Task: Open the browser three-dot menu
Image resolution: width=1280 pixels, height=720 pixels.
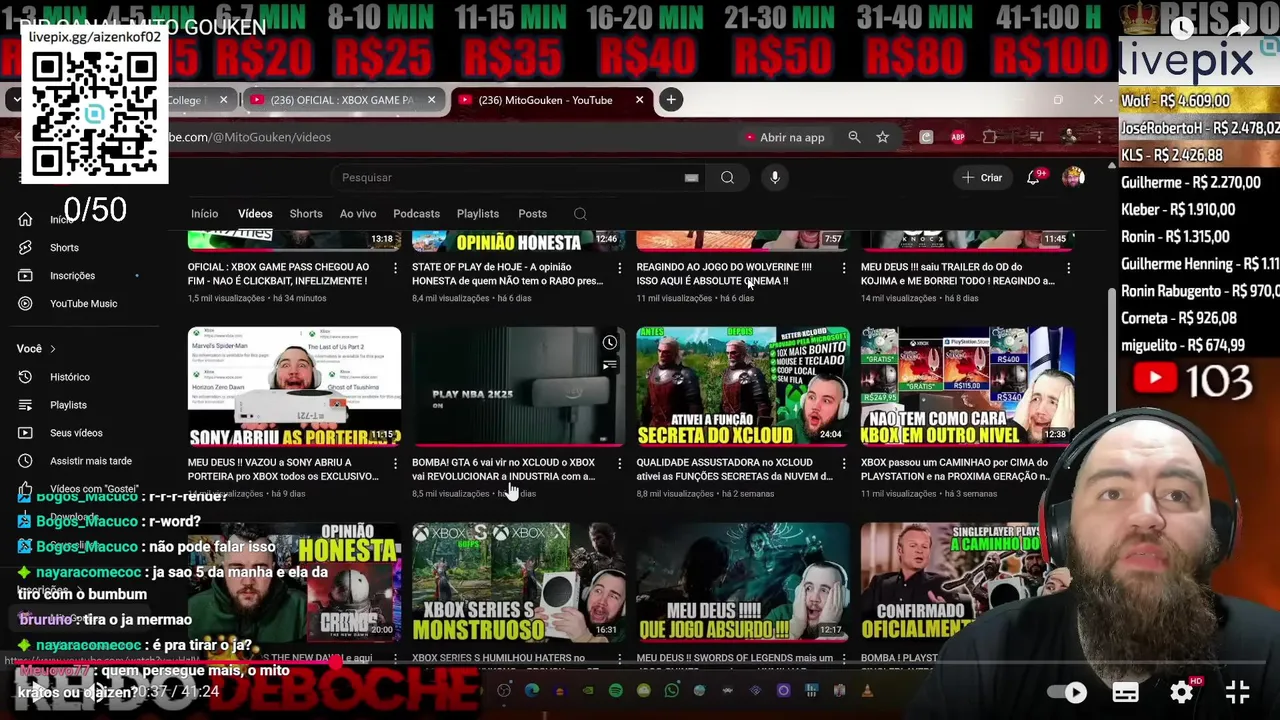Action: click(x=1098, y=137)
